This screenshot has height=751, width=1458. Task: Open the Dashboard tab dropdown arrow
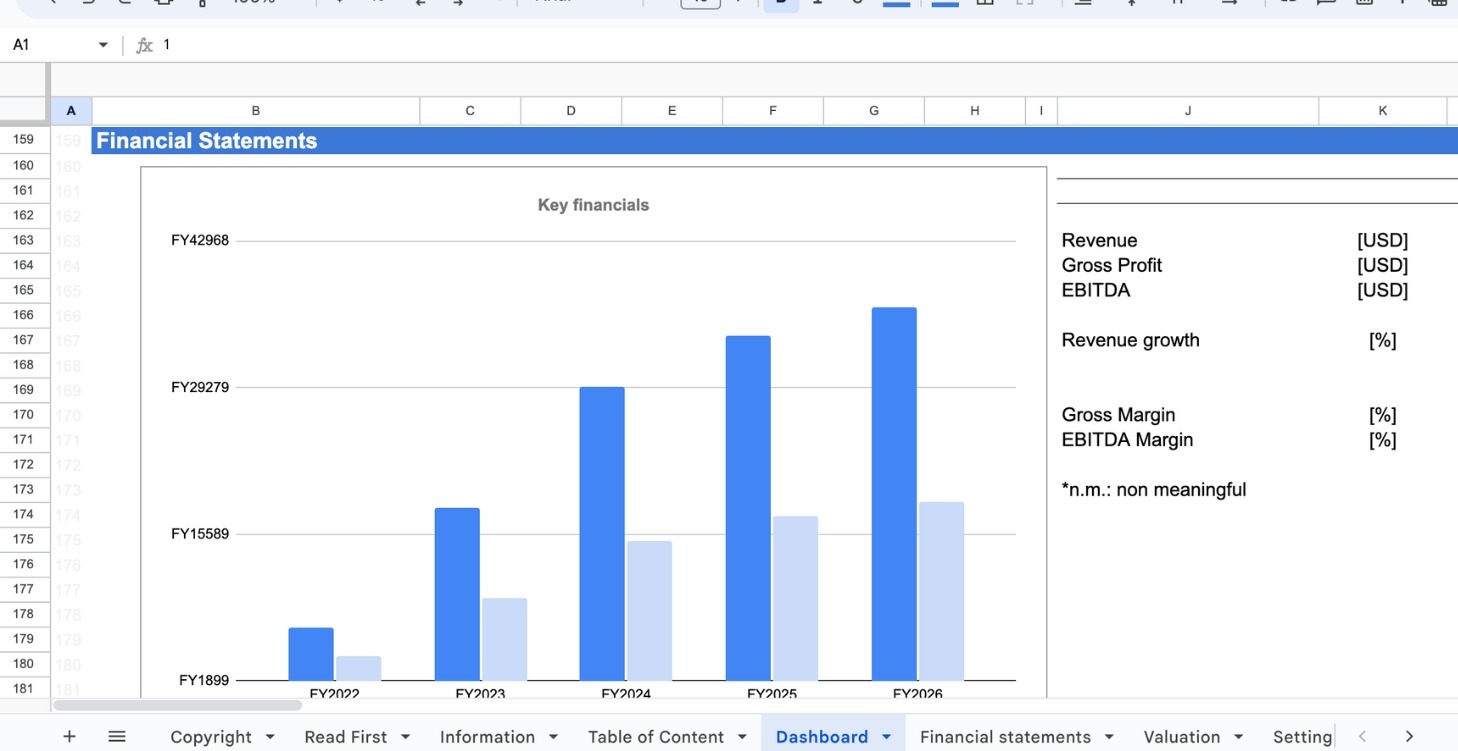886,737
